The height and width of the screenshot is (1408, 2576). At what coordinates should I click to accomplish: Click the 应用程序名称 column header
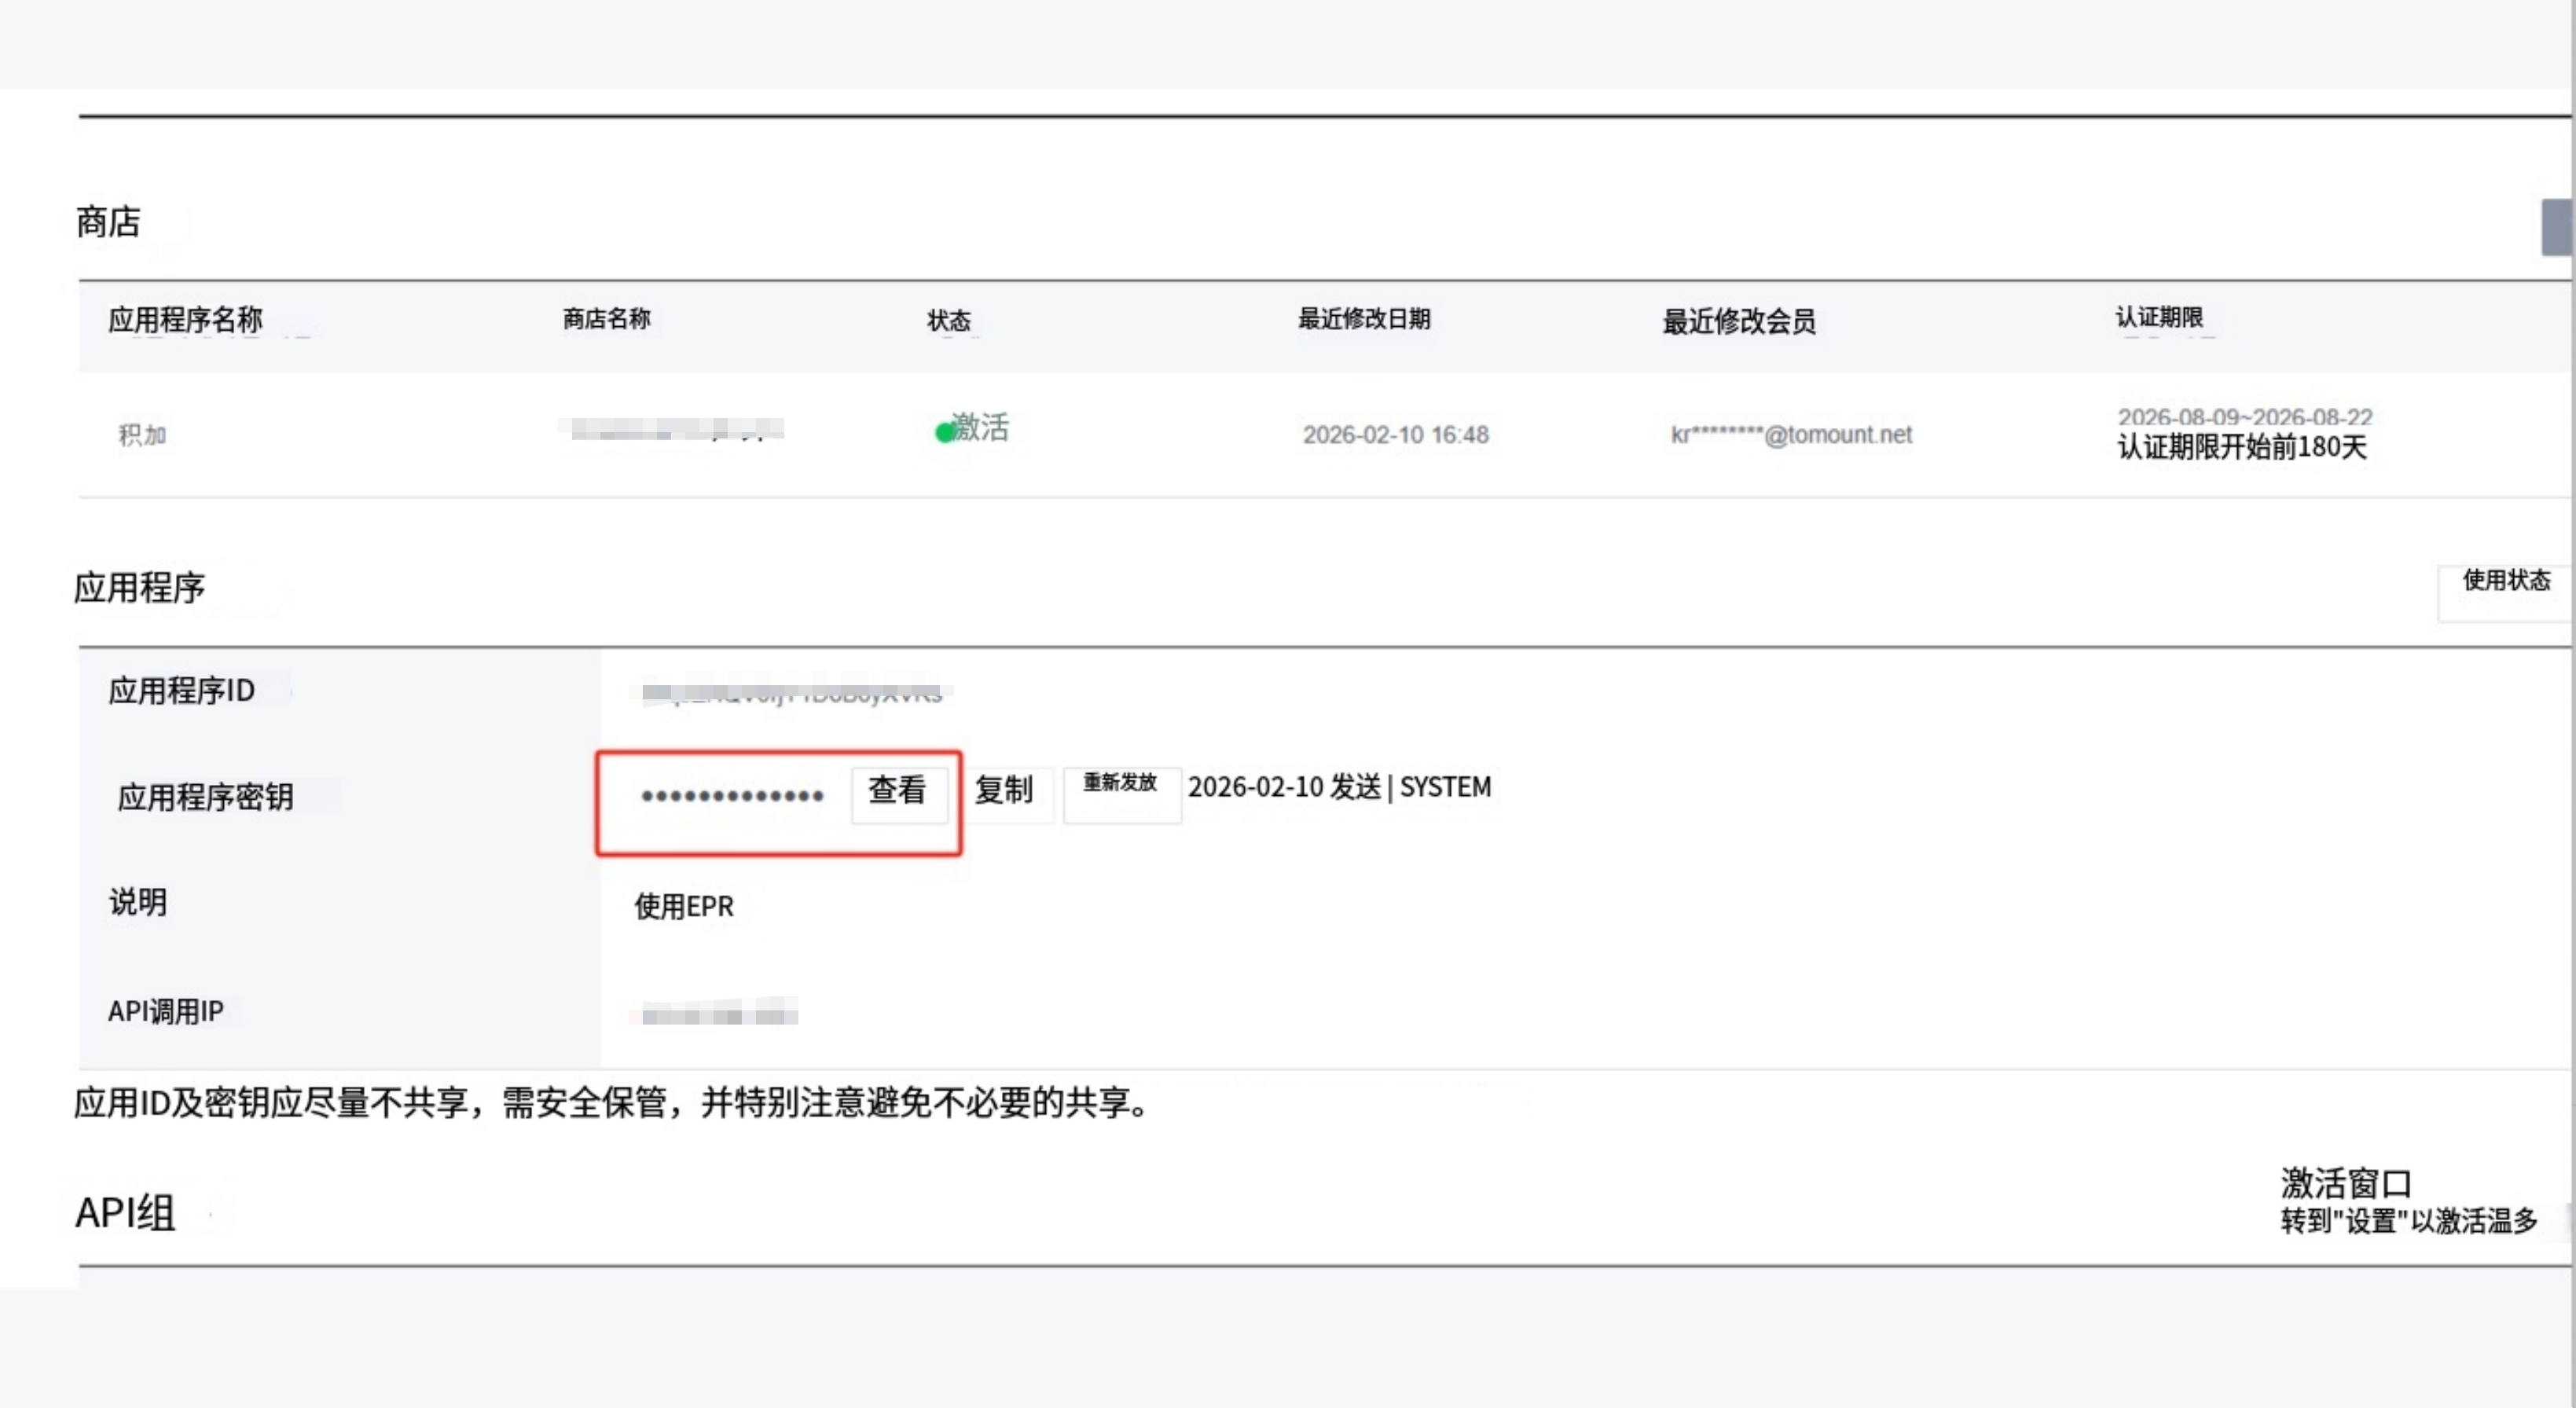[x=185, y=320]
